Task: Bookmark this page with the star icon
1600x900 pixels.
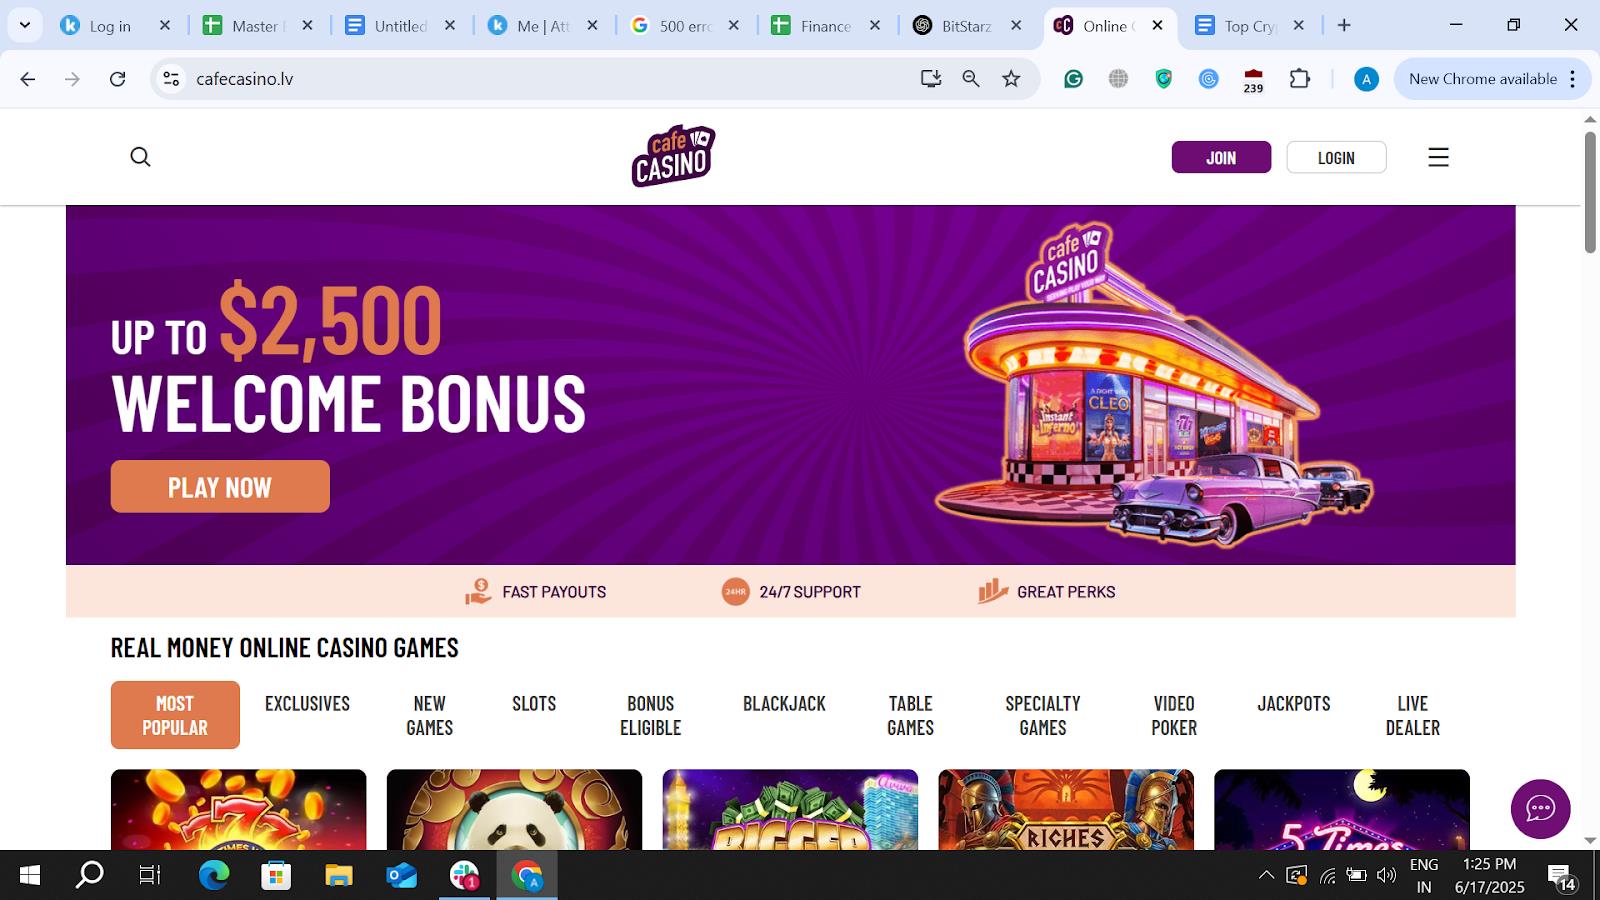Action: 1011,79
